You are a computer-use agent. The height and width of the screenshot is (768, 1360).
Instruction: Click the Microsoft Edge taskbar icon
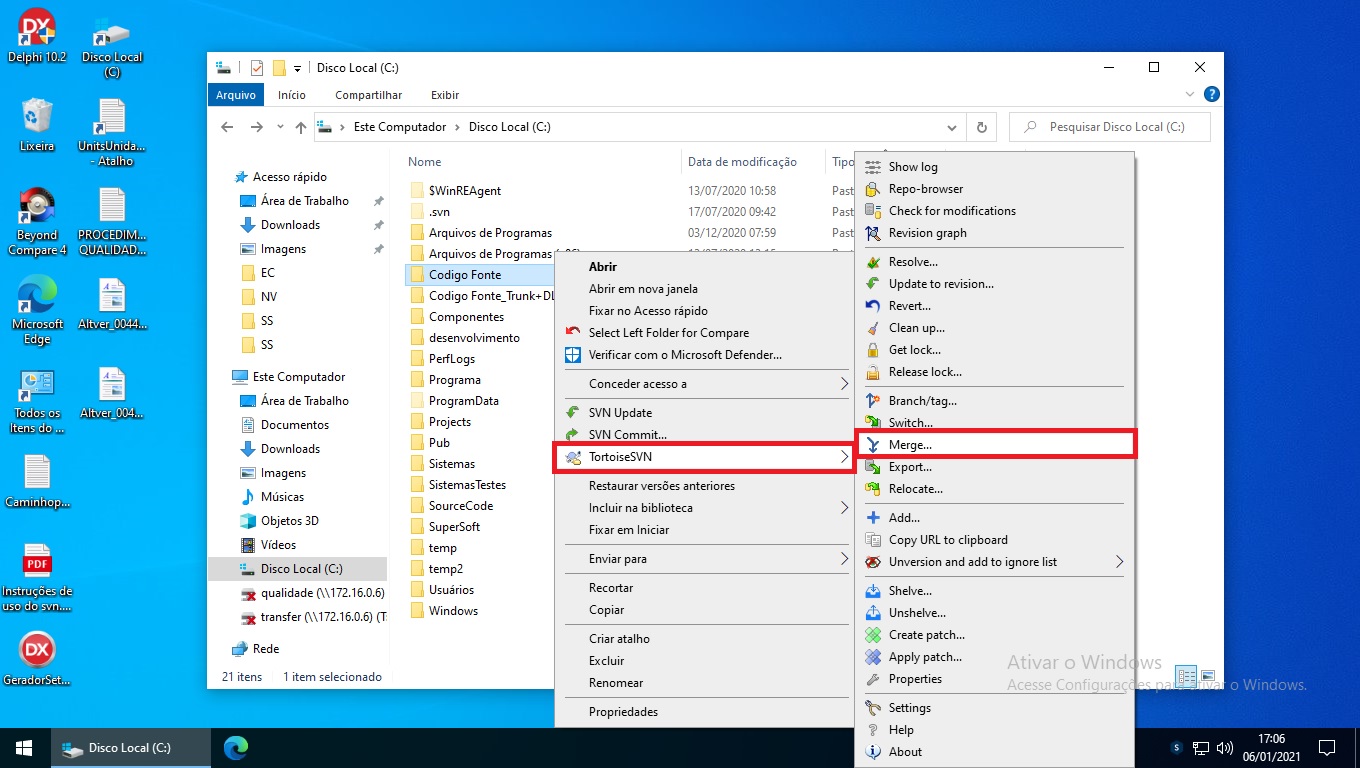coord(236,747)
